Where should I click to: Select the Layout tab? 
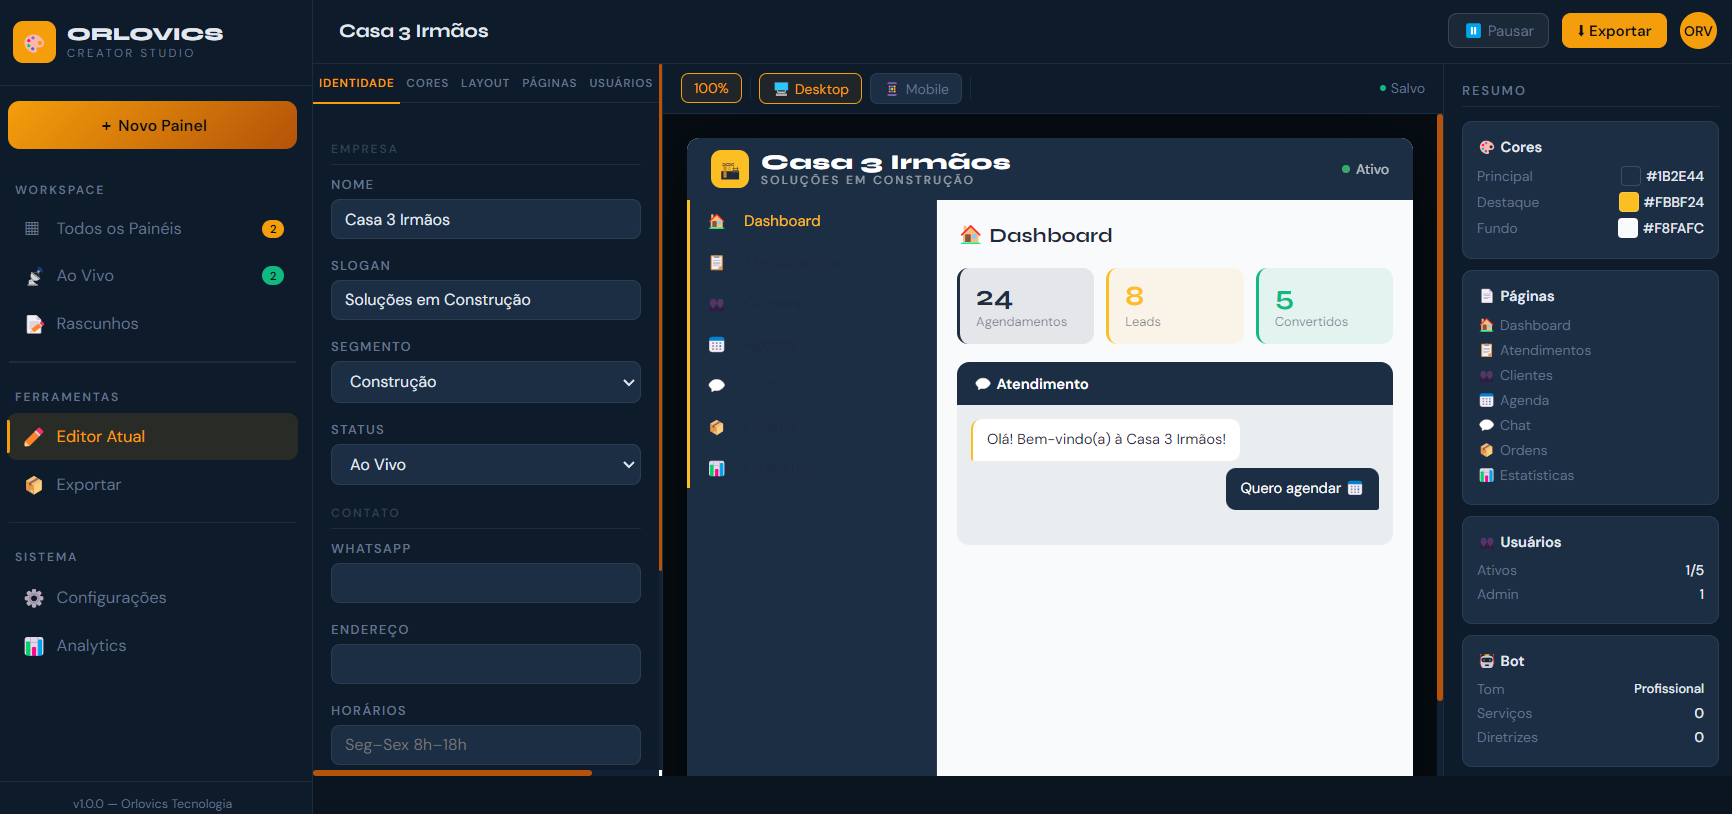(x=485, y=83)
